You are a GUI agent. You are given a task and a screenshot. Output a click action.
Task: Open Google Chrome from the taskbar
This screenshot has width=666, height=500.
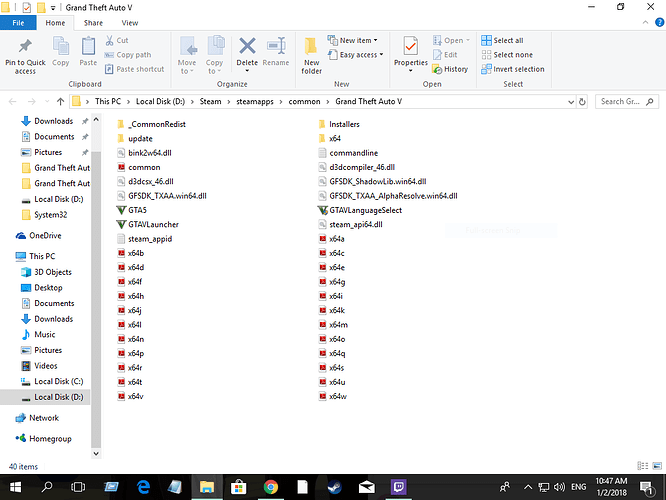tap(271, 487)
